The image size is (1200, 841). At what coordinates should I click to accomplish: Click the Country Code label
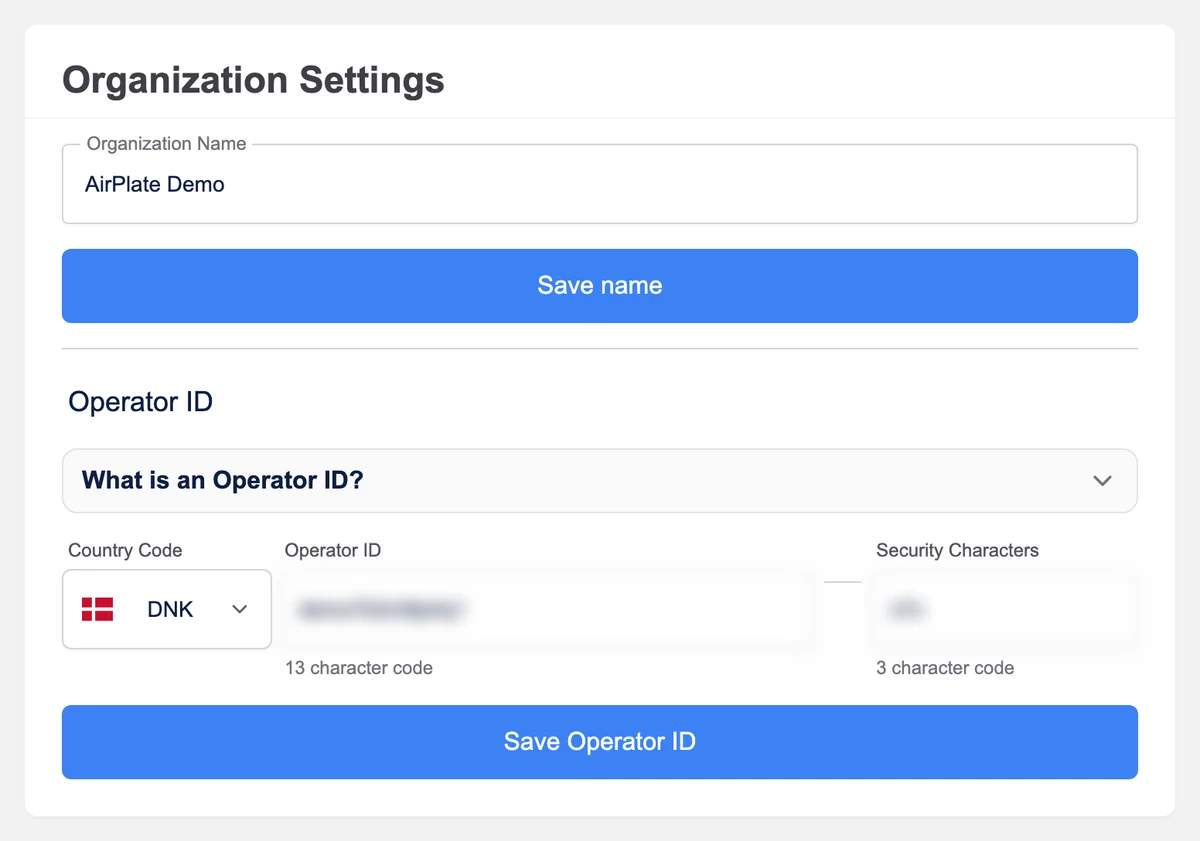[125, 550]
